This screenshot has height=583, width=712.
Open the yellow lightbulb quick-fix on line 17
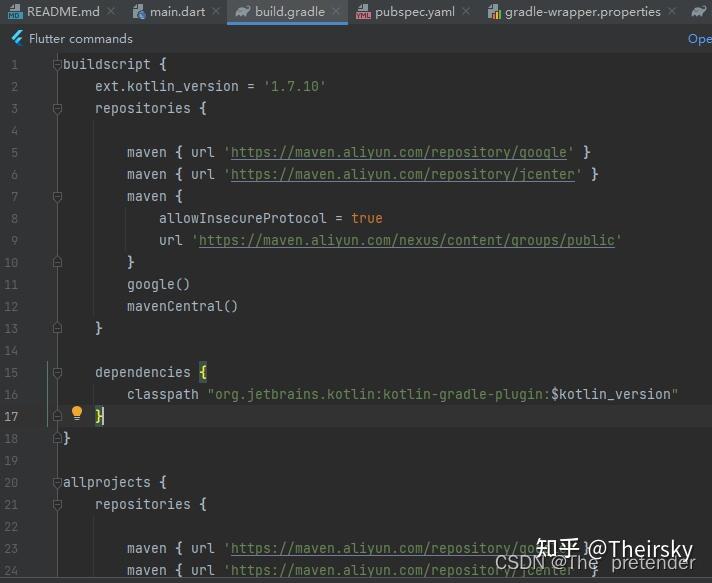tap(77, 413)
